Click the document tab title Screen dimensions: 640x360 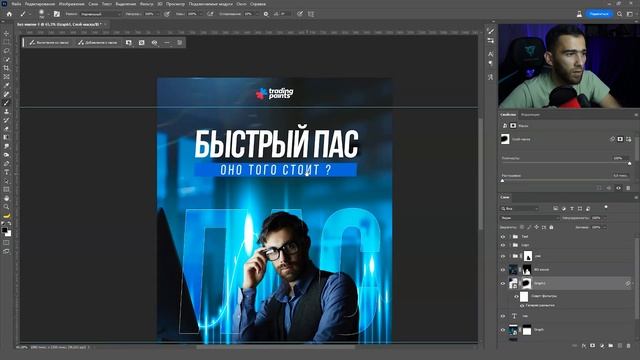pos(58,24)
